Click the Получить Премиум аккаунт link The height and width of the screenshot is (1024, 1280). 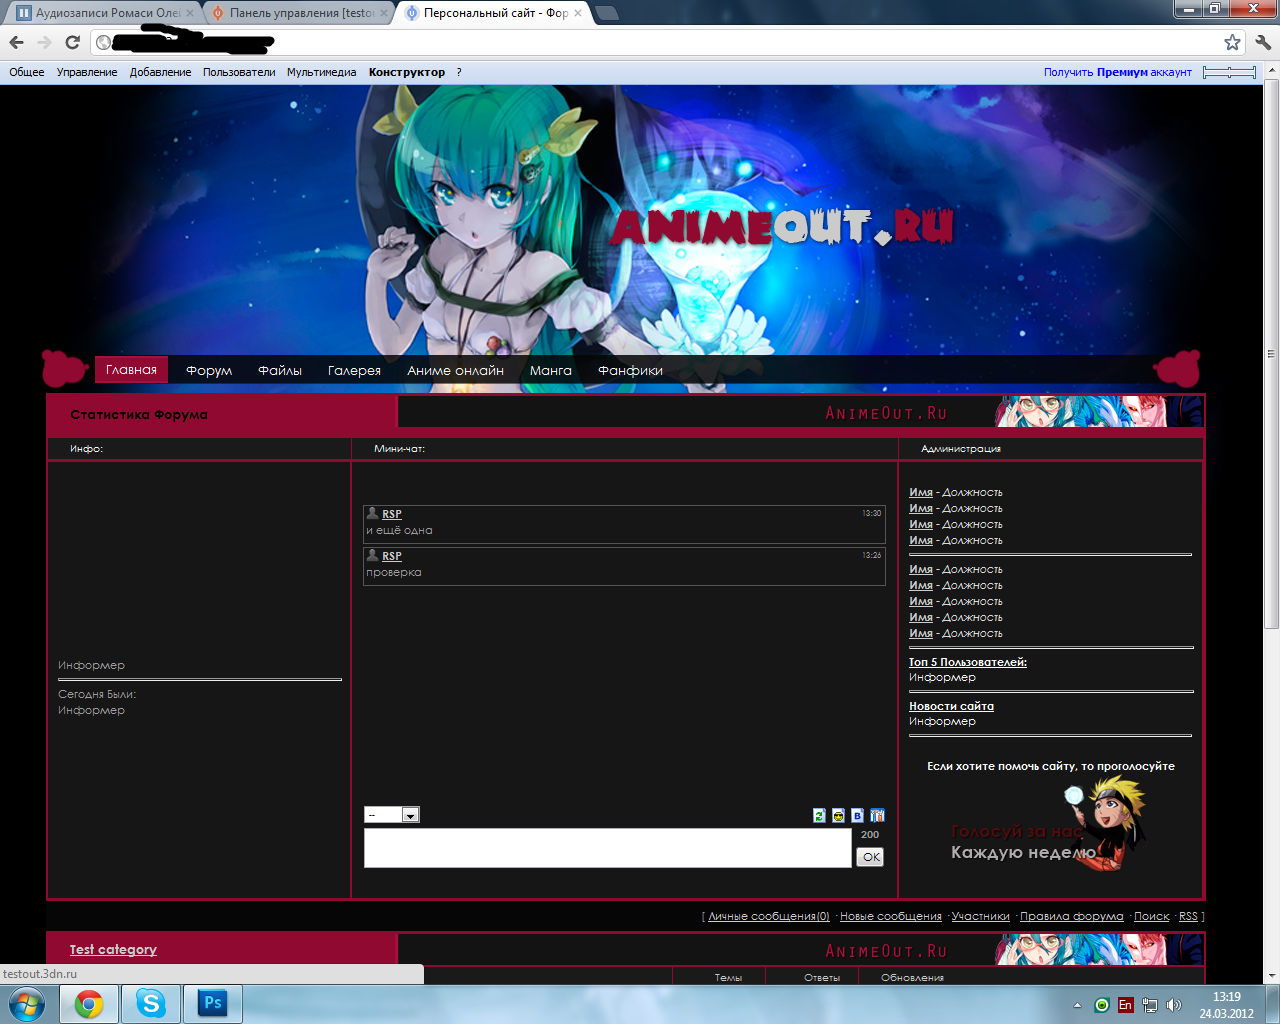pos(1118,72)
